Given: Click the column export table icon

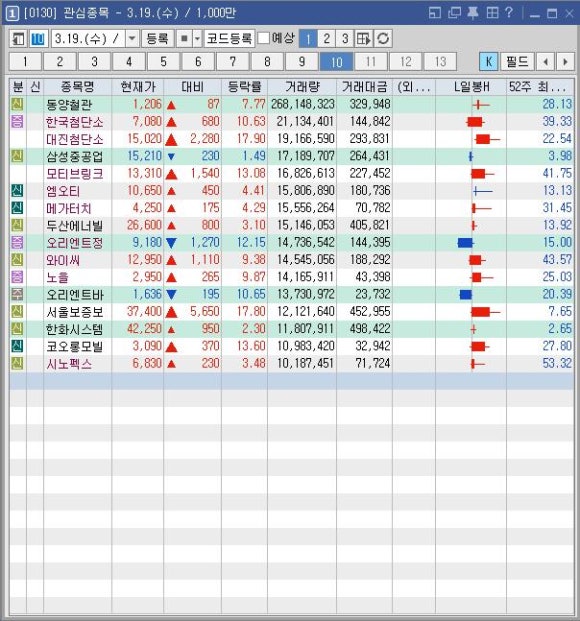Looking at the screenshot, I should (363, 39).
